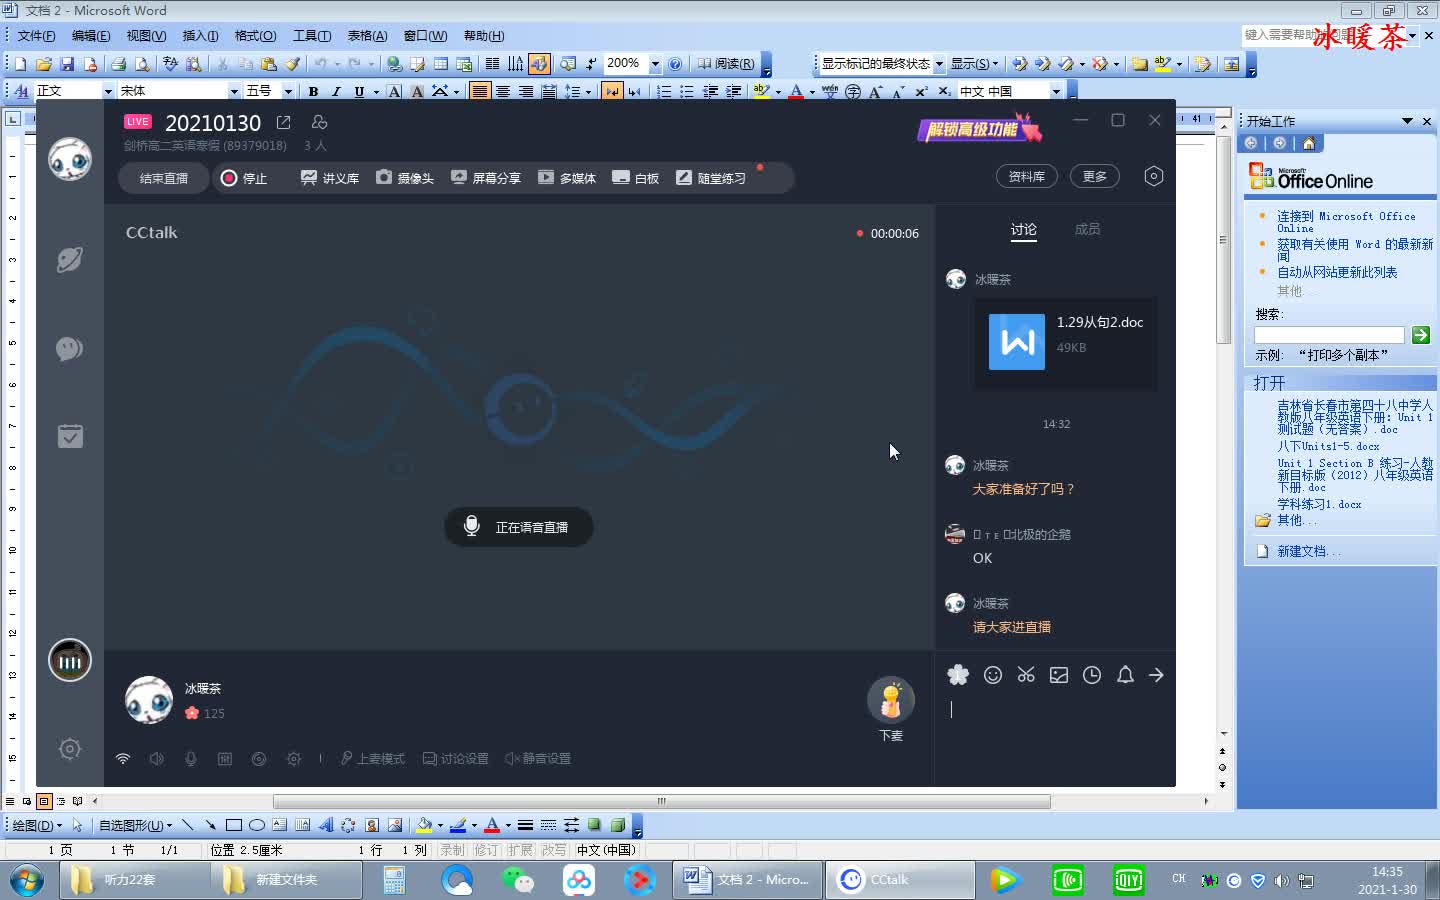Click the hexagon settings icon in CCtalk header
The height and width of the screenshot is (900, 1440).
1153,176
